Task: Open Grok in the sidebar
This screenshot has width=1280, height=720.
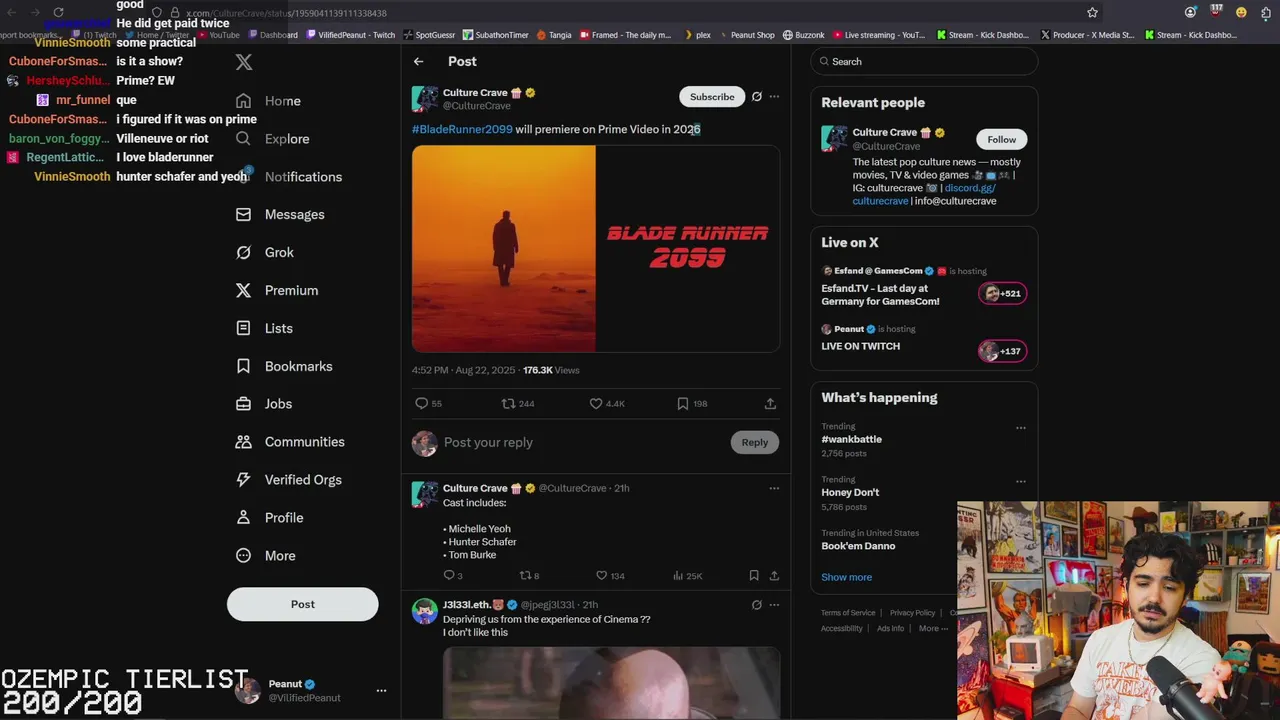Action: click(x=264, y=252)
